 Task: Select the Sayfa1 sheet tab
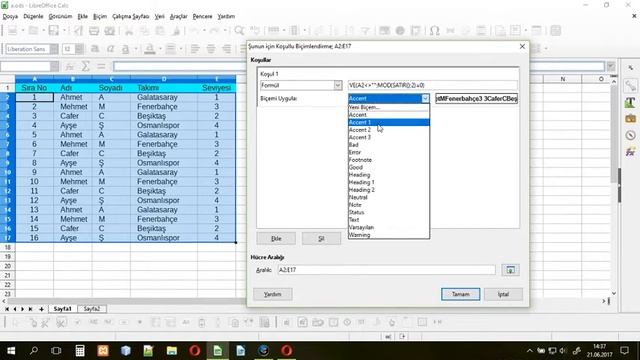click(x=63, y=309)
